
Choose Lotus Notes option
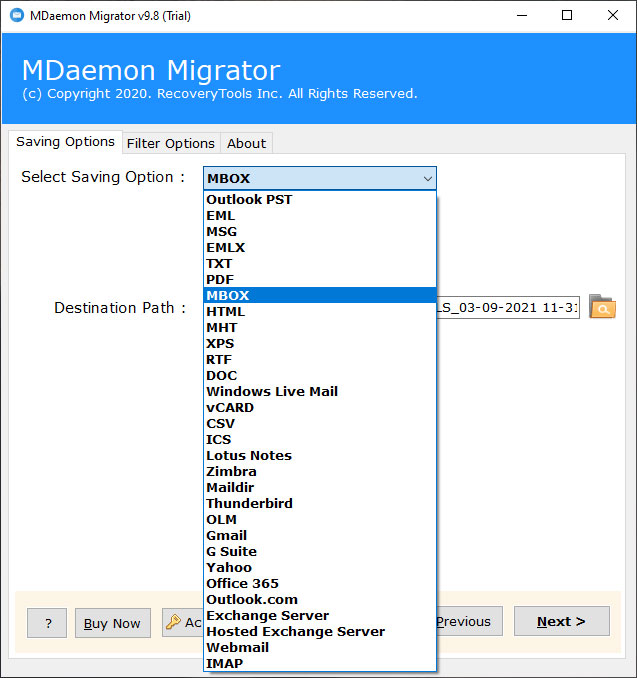tap(320, 455)
